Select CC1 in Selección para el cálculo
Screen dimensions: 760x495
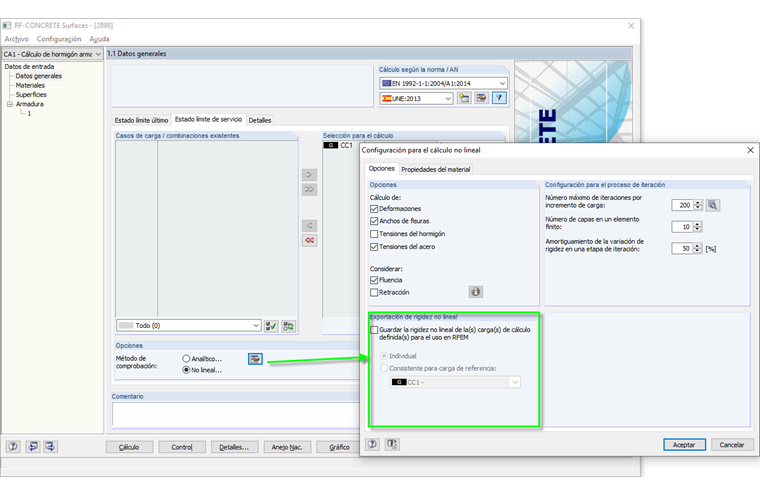tap(340, 145)
